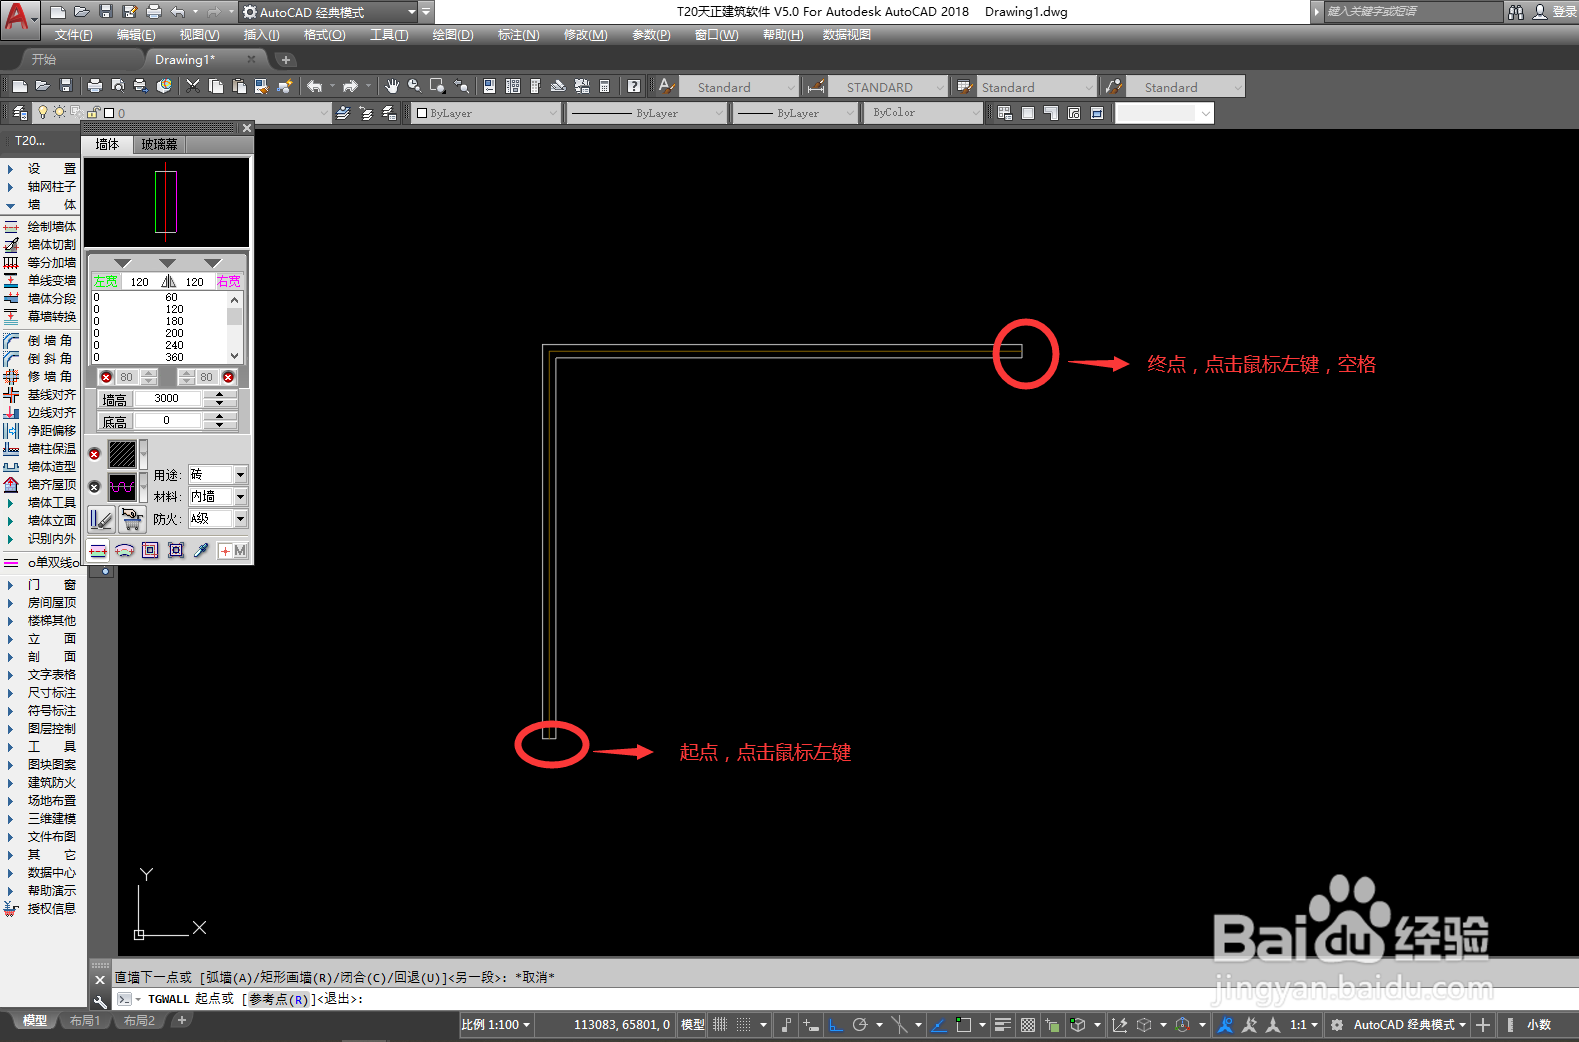Select the rectangular wall draw mode icon
1579x1042 pixels.
pos(150,550)
